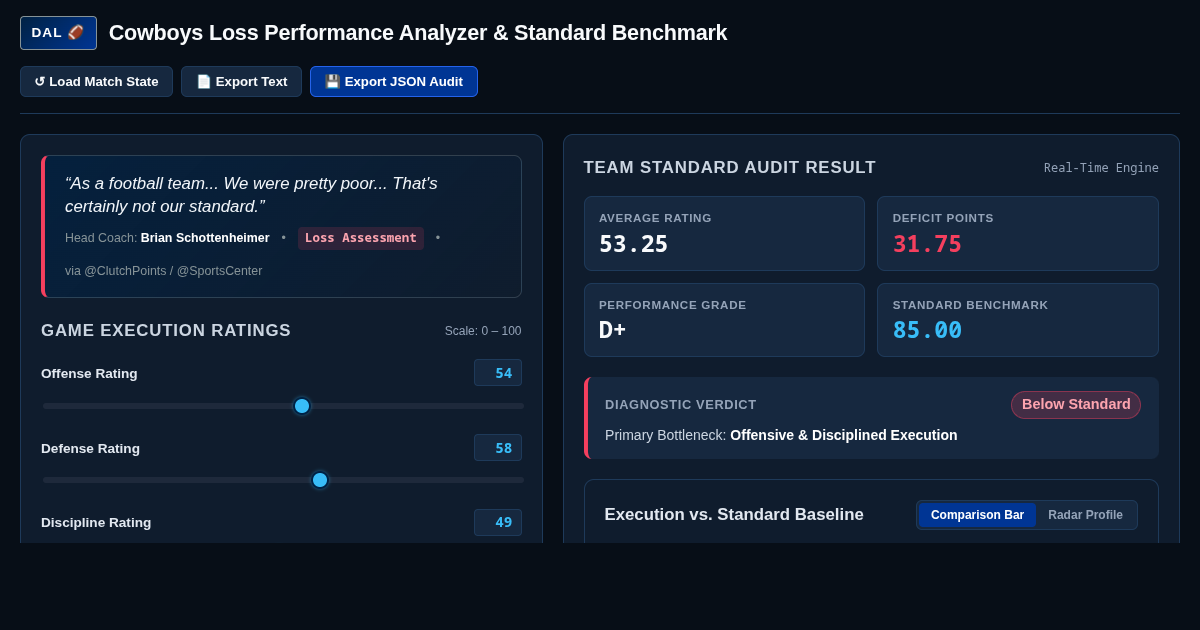
Task: Click the Real-Time Engine label
Action: tap(1101, 168)
